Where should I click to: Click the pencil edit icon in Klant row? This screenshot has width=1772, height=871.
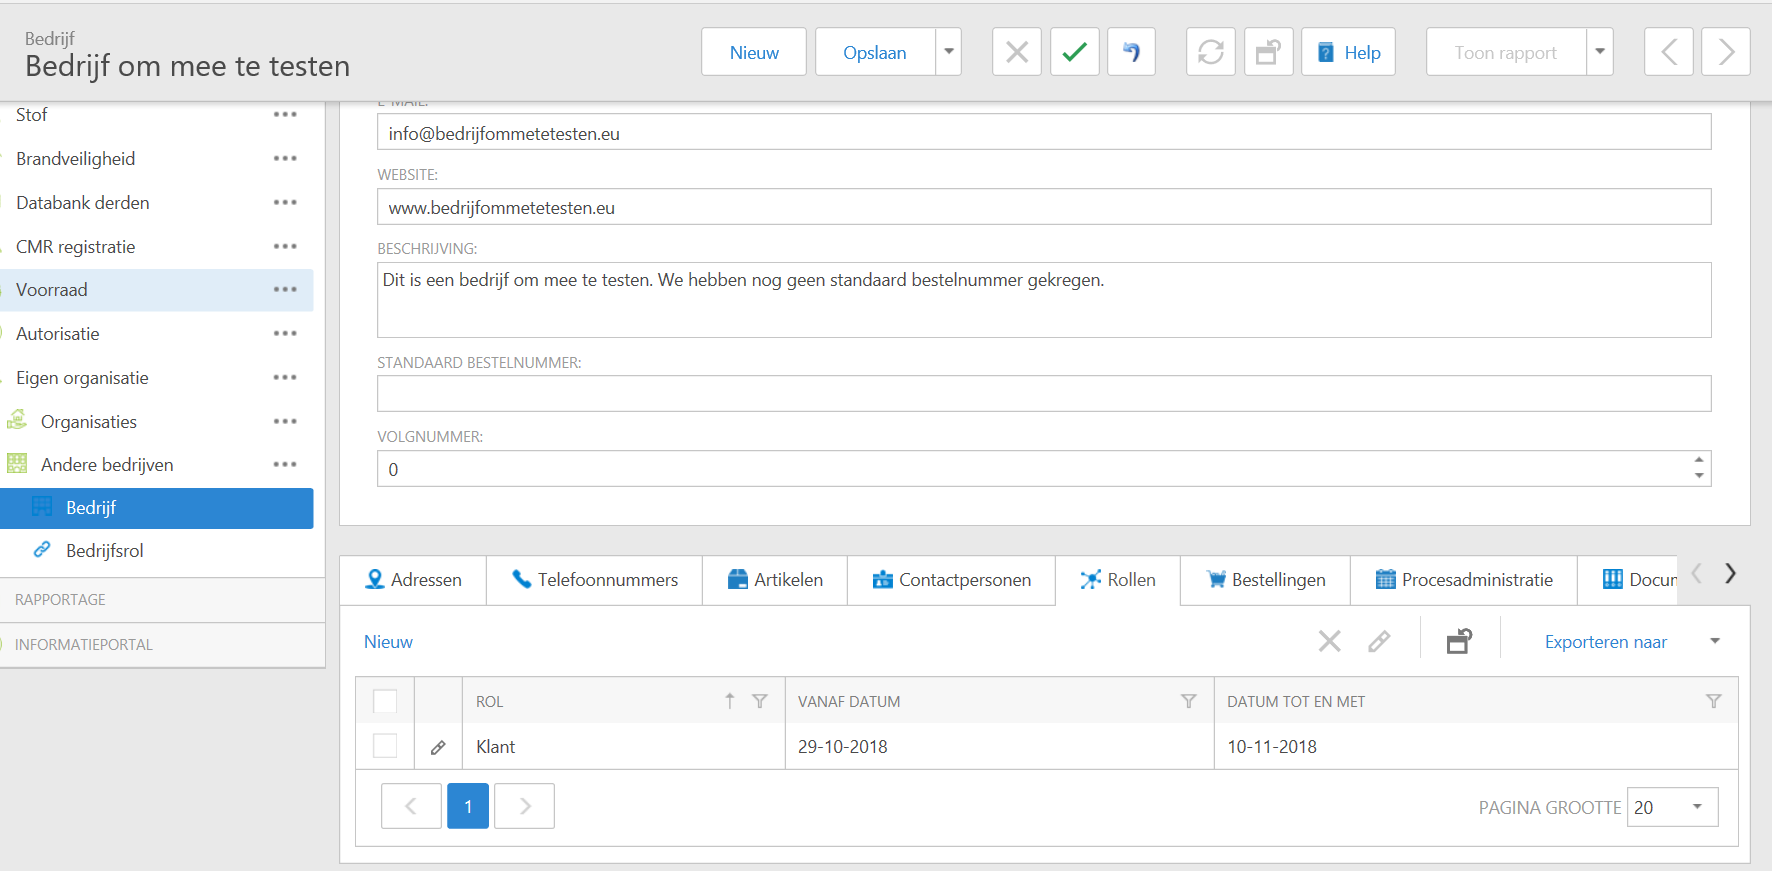pyautogui.click(x=438, y=747)
